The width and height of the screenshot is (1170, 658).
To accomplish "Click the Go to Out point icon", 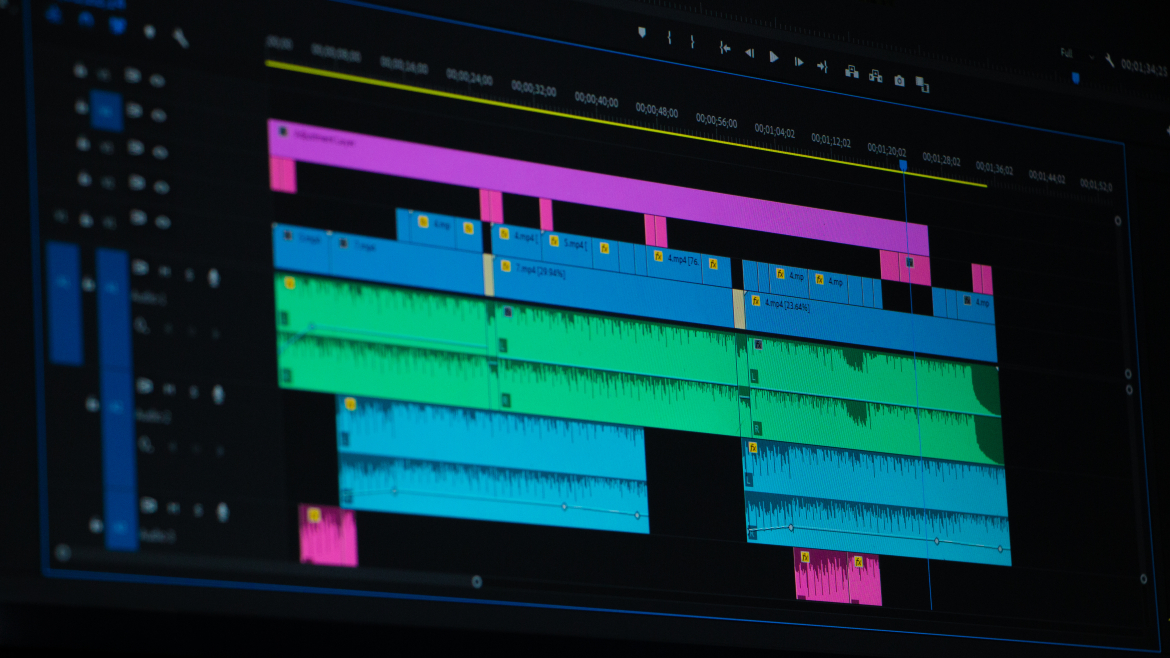I will 822,66.
